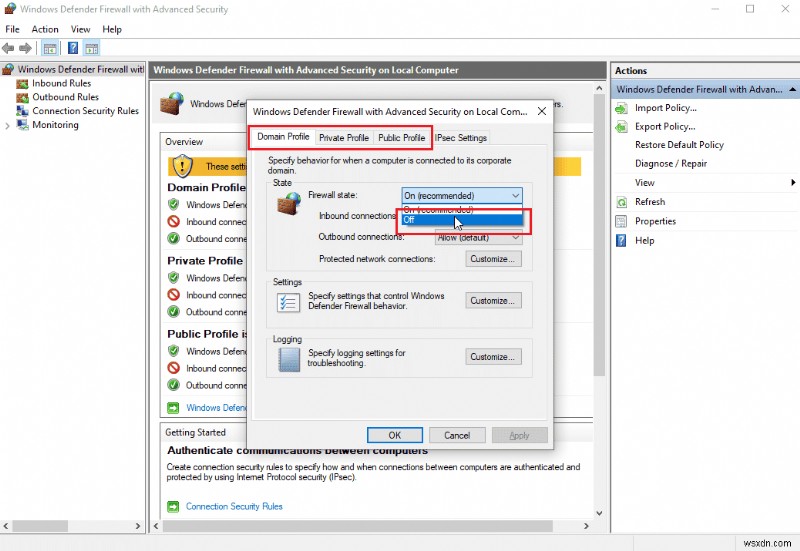Collapse the Actions section header arrow

(792, 89)
